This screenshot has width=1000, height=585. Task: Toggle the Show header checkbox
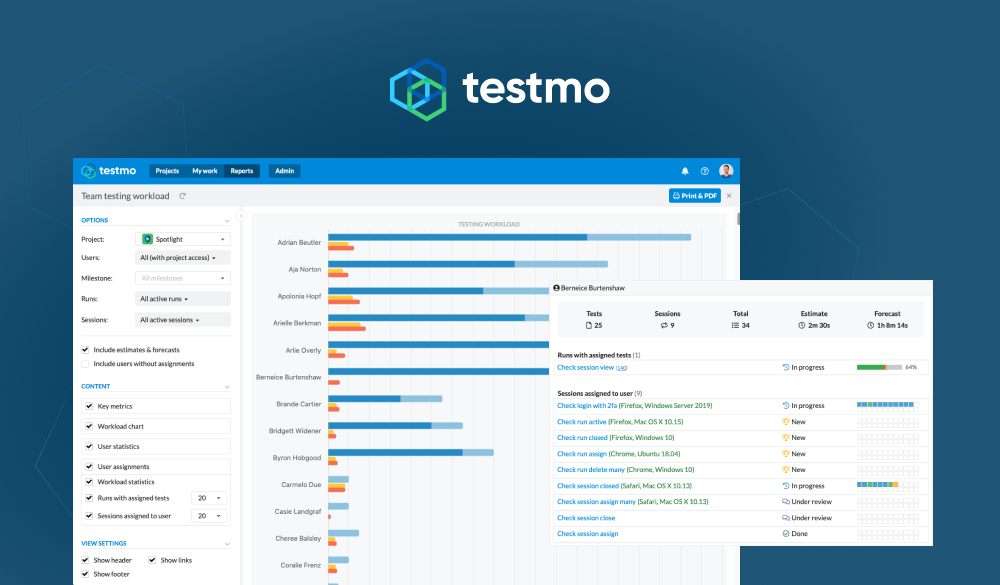pyautogui.click(x=85, y=560)
